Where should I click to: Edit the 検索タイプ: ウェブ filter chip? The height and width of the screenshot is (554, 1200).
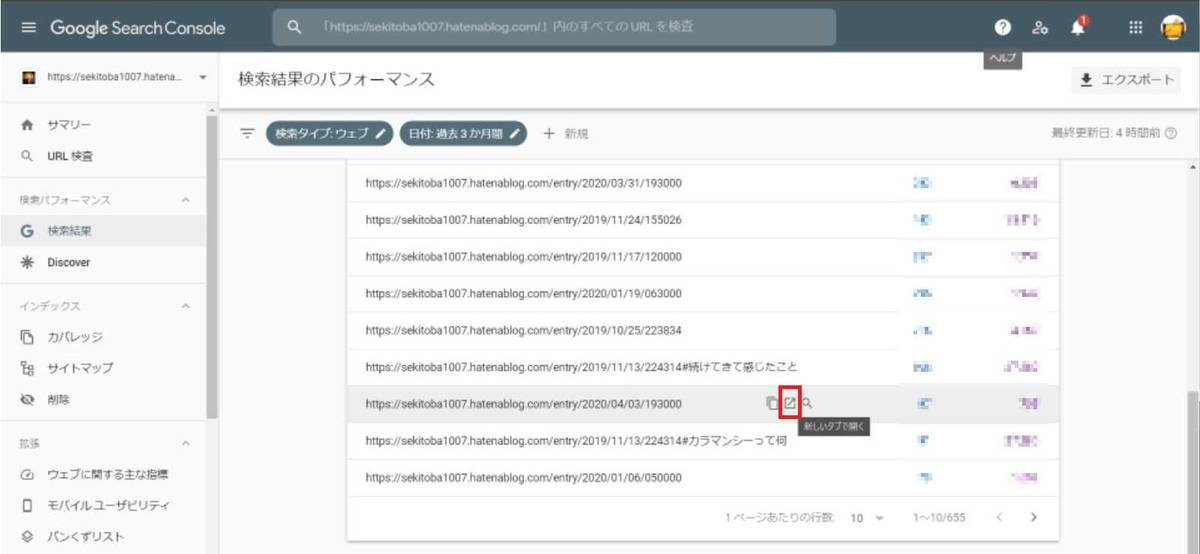click(x=329, y=133)
